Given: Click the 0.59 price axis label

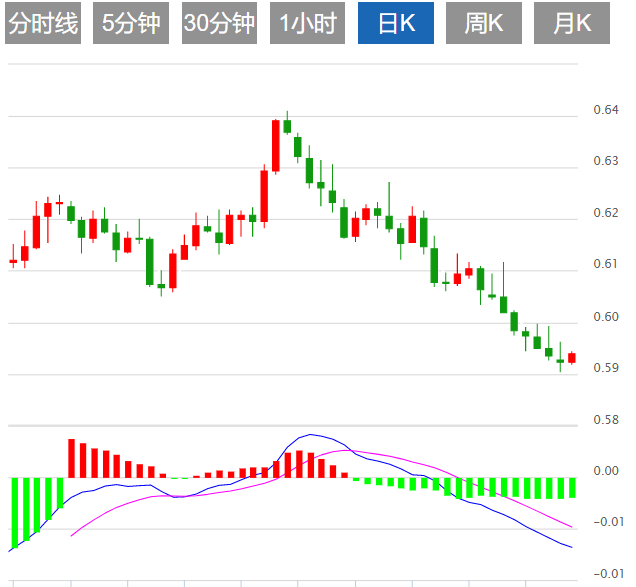Looking at the screenshot, I should [606, 368].
